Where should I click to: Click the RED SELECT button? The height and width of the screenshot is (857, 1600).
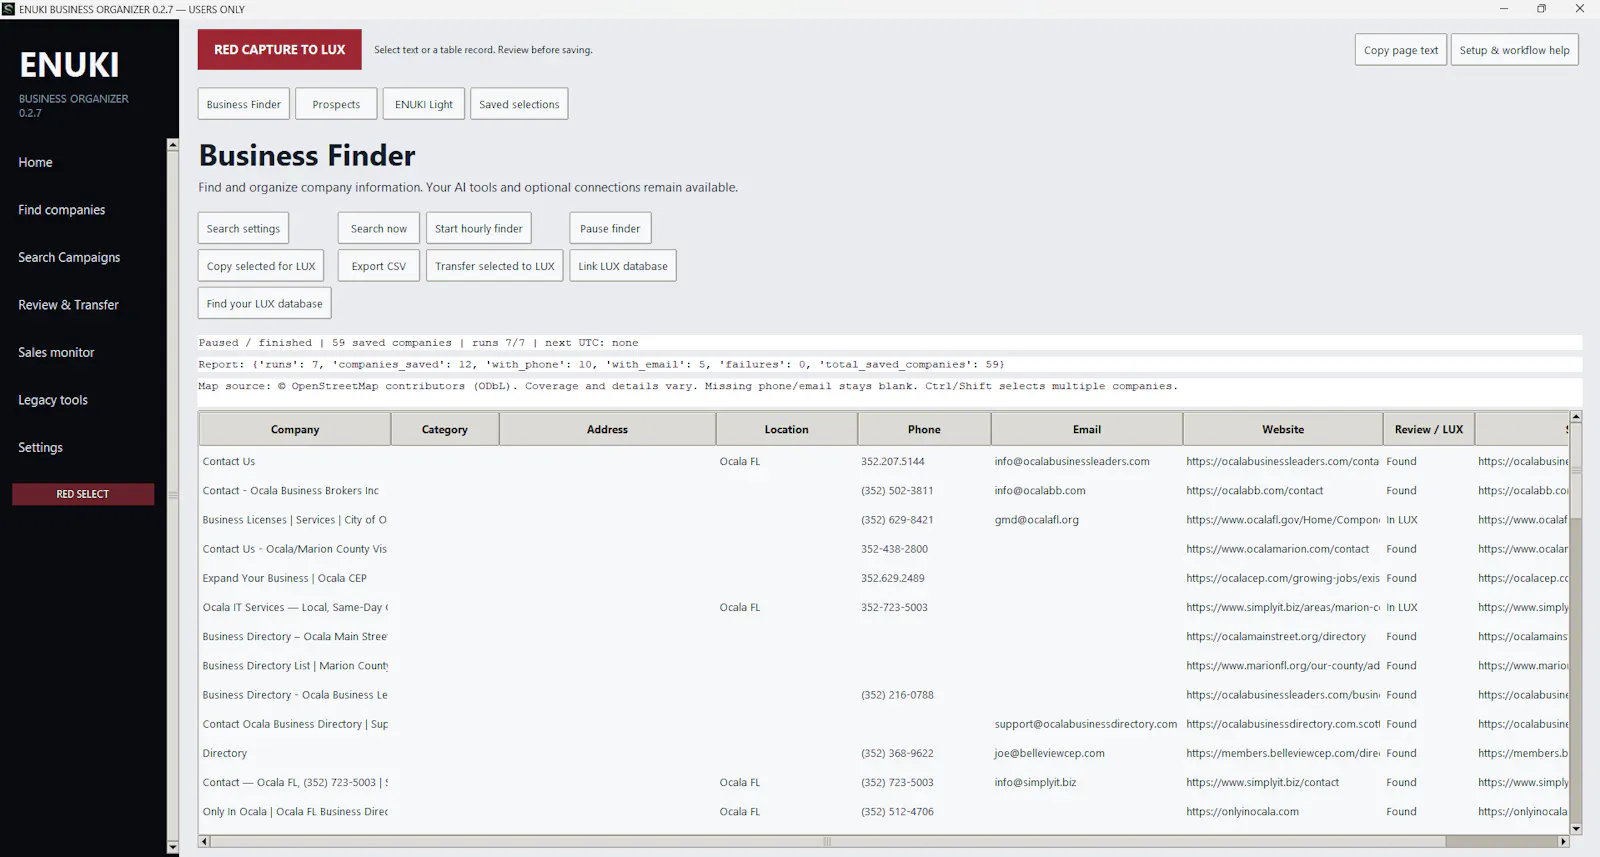click(83, 494)
